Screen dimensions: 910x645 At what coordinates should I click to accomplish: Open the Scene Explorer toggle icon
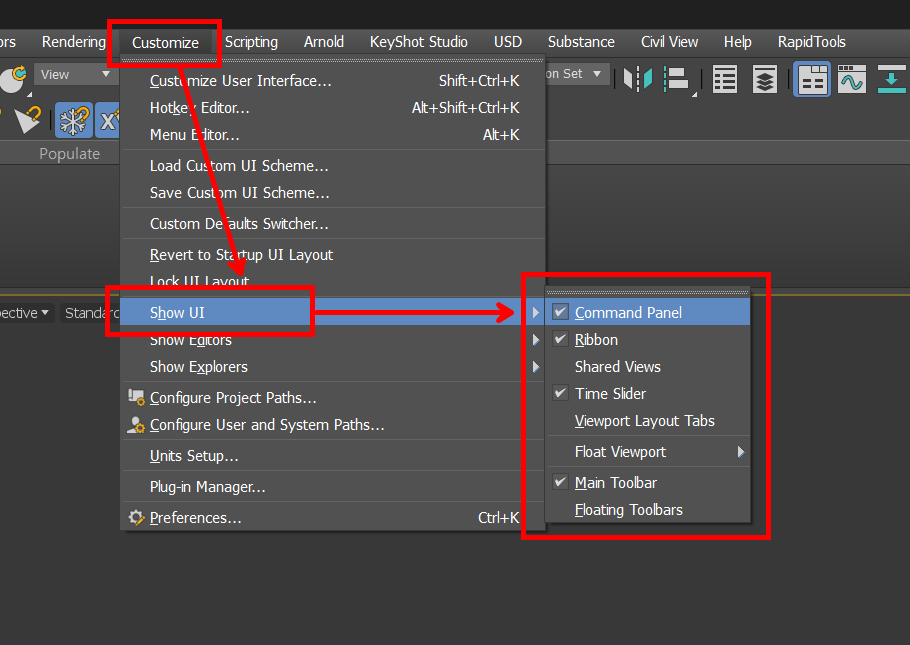(725, 80)
